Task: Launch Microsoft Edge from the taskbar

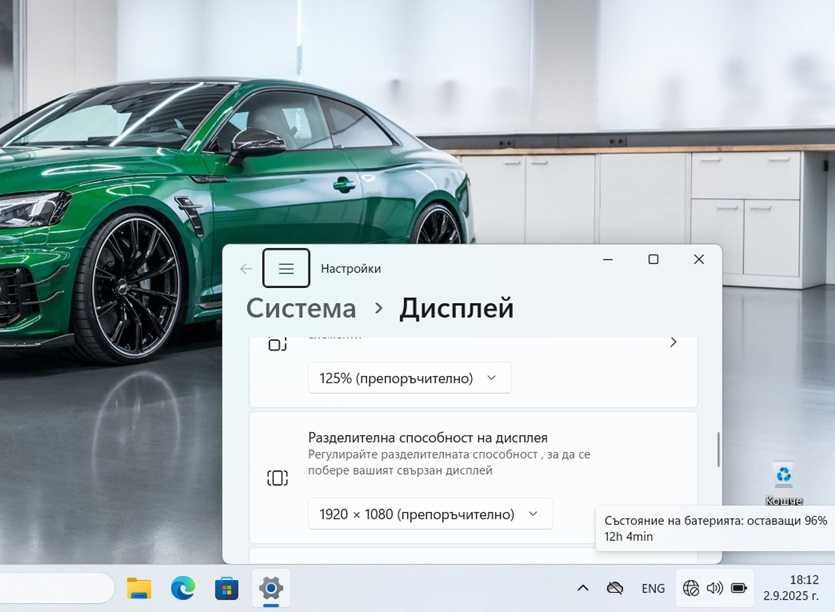Action: click(x=183, y=588)
